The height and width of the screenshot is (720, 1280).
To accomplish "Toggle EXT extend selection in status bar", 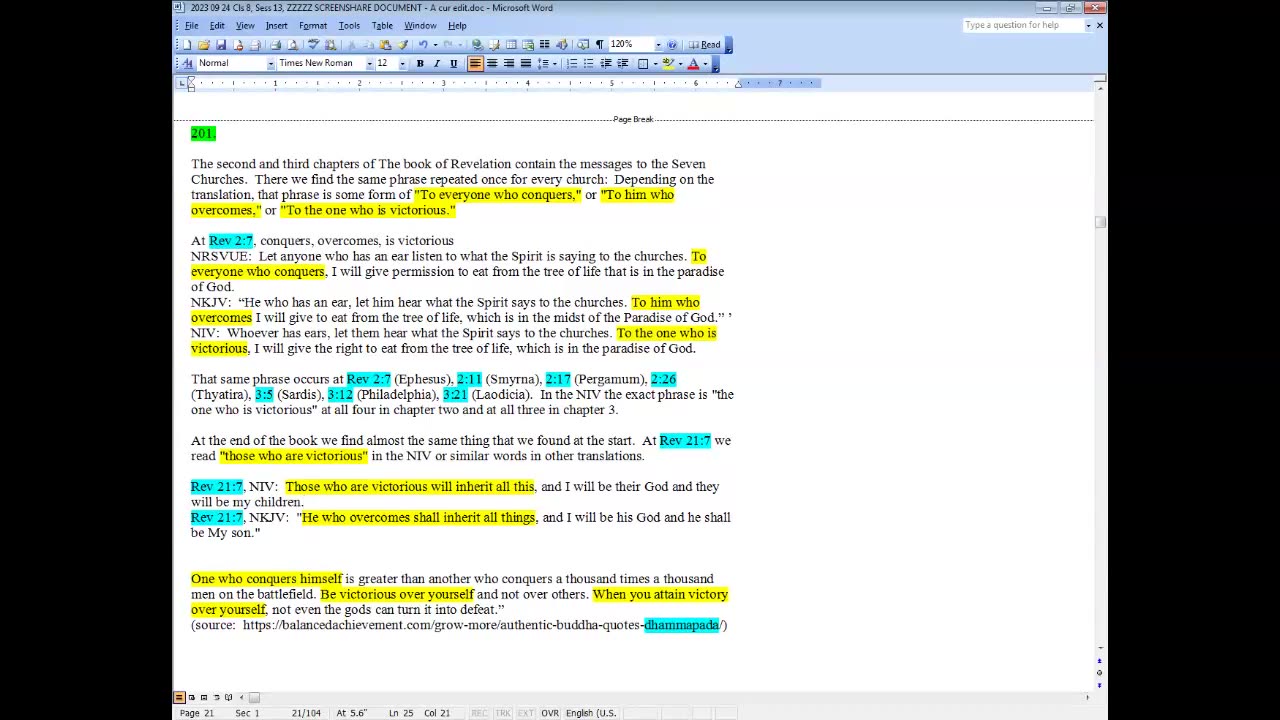I will click(x=525, y=713).
